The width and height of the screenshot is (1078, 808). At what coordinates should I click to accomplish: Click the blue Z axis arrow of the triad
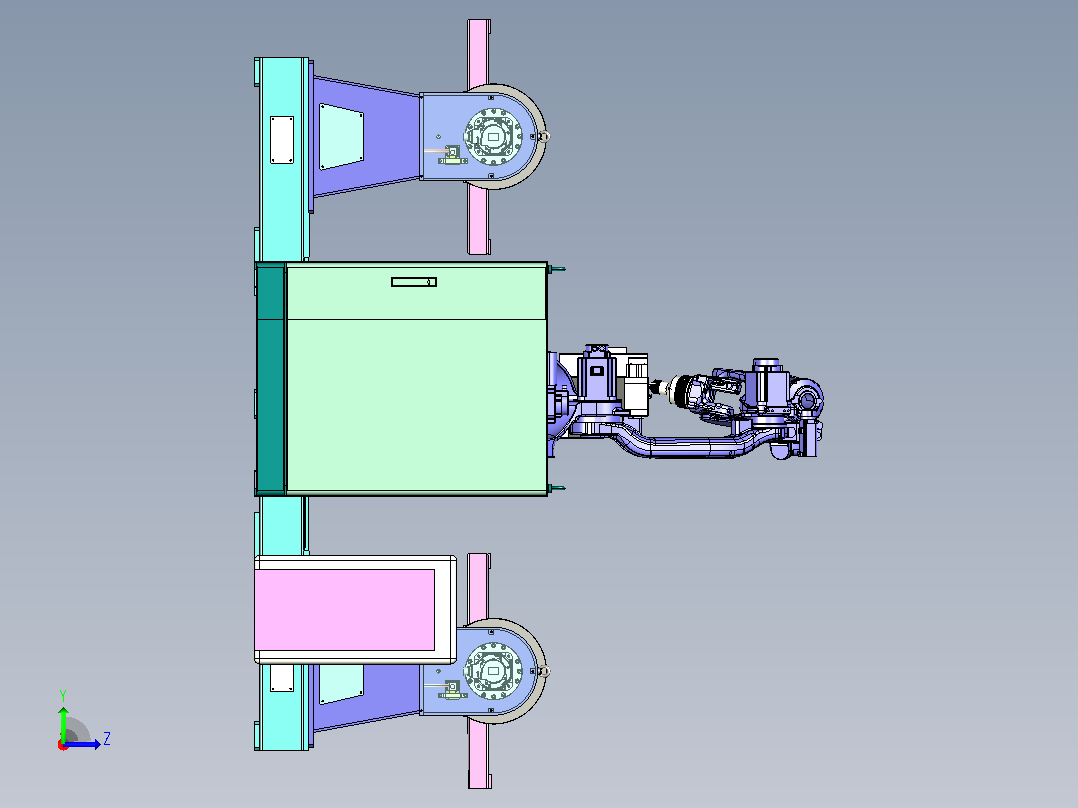[84, 744]
